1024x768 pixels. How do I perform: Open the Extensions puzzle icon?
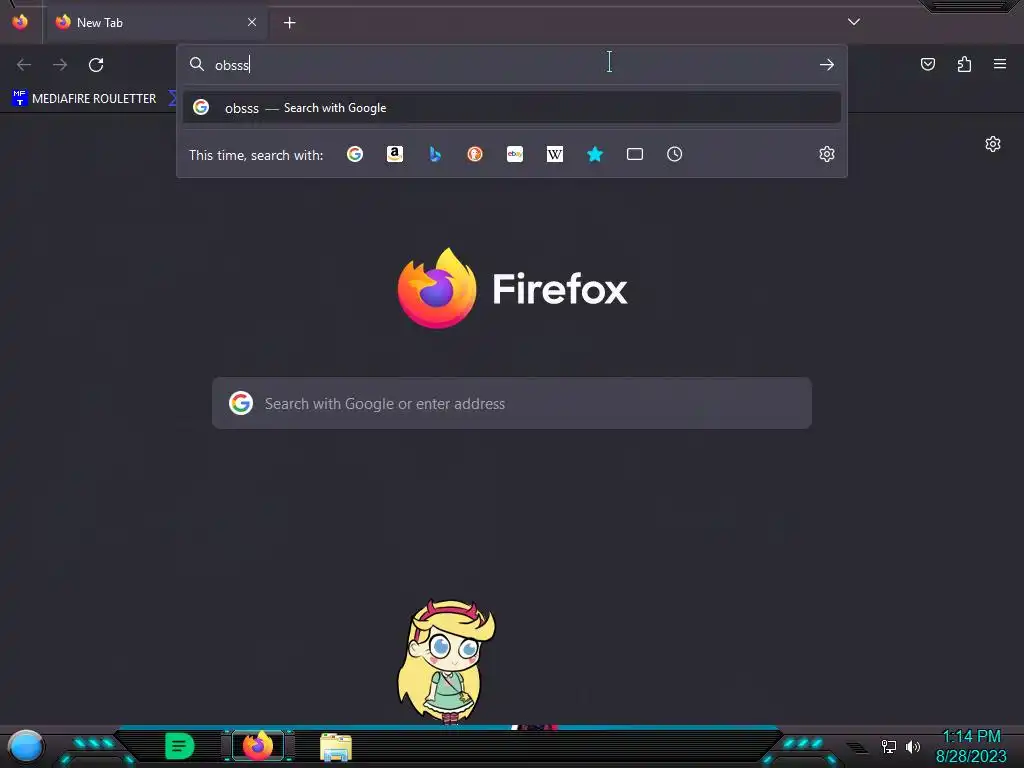coord(964,64)
